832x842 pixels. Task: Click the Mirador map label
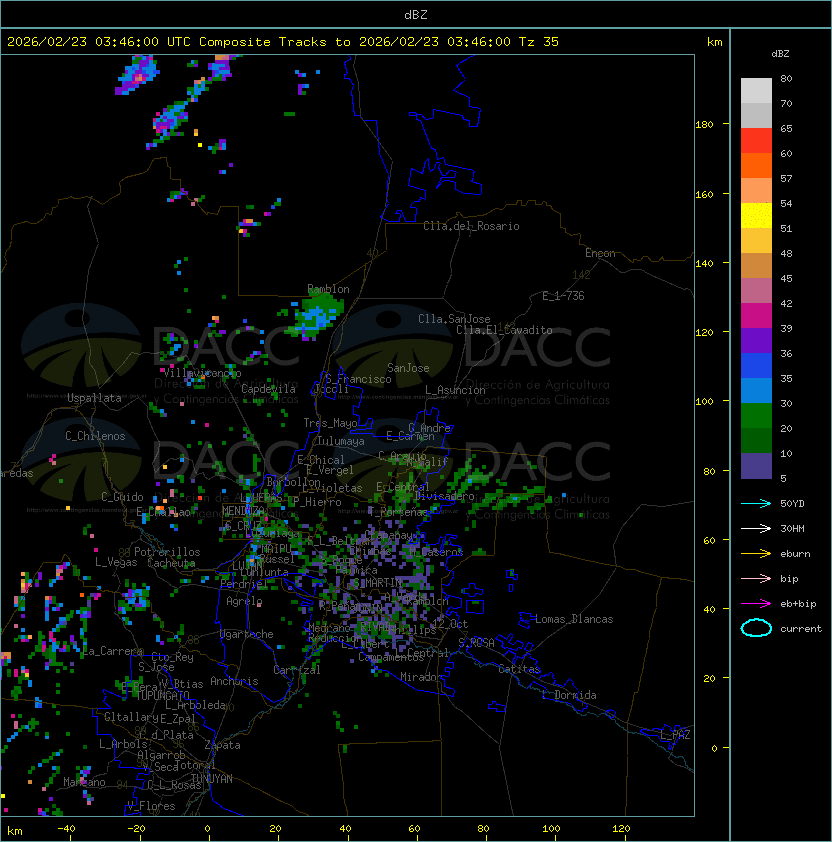pos(422,677)
